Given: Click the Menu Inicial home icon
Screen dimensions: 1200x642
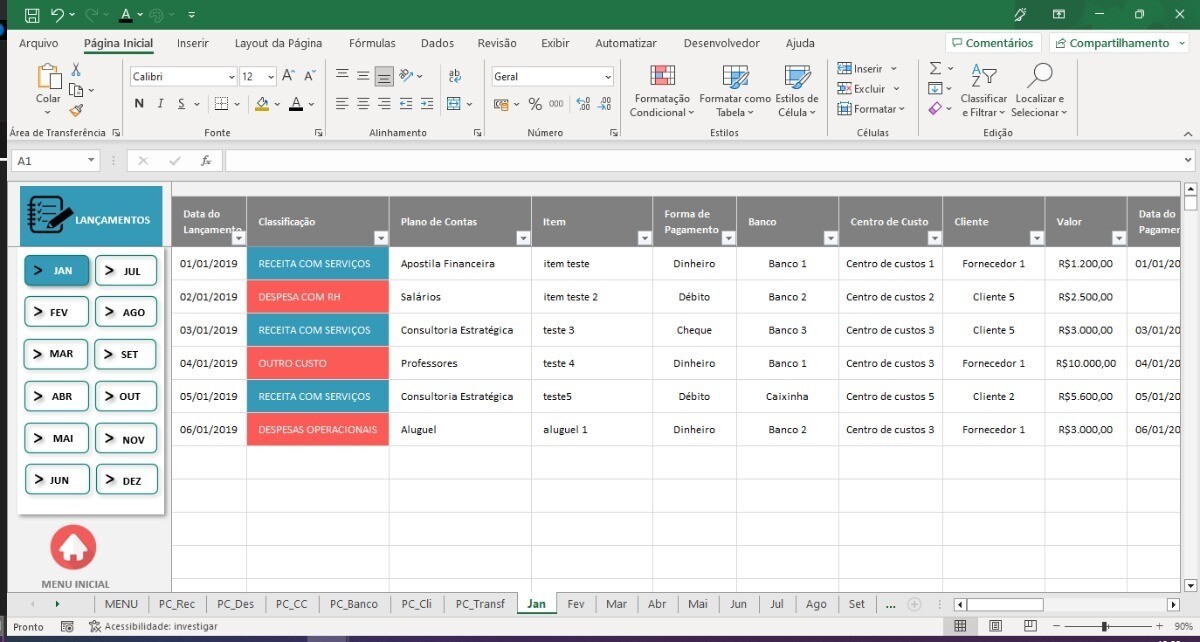Looking at the screenshot, I should pyautogui.click(x=73, y=547).
